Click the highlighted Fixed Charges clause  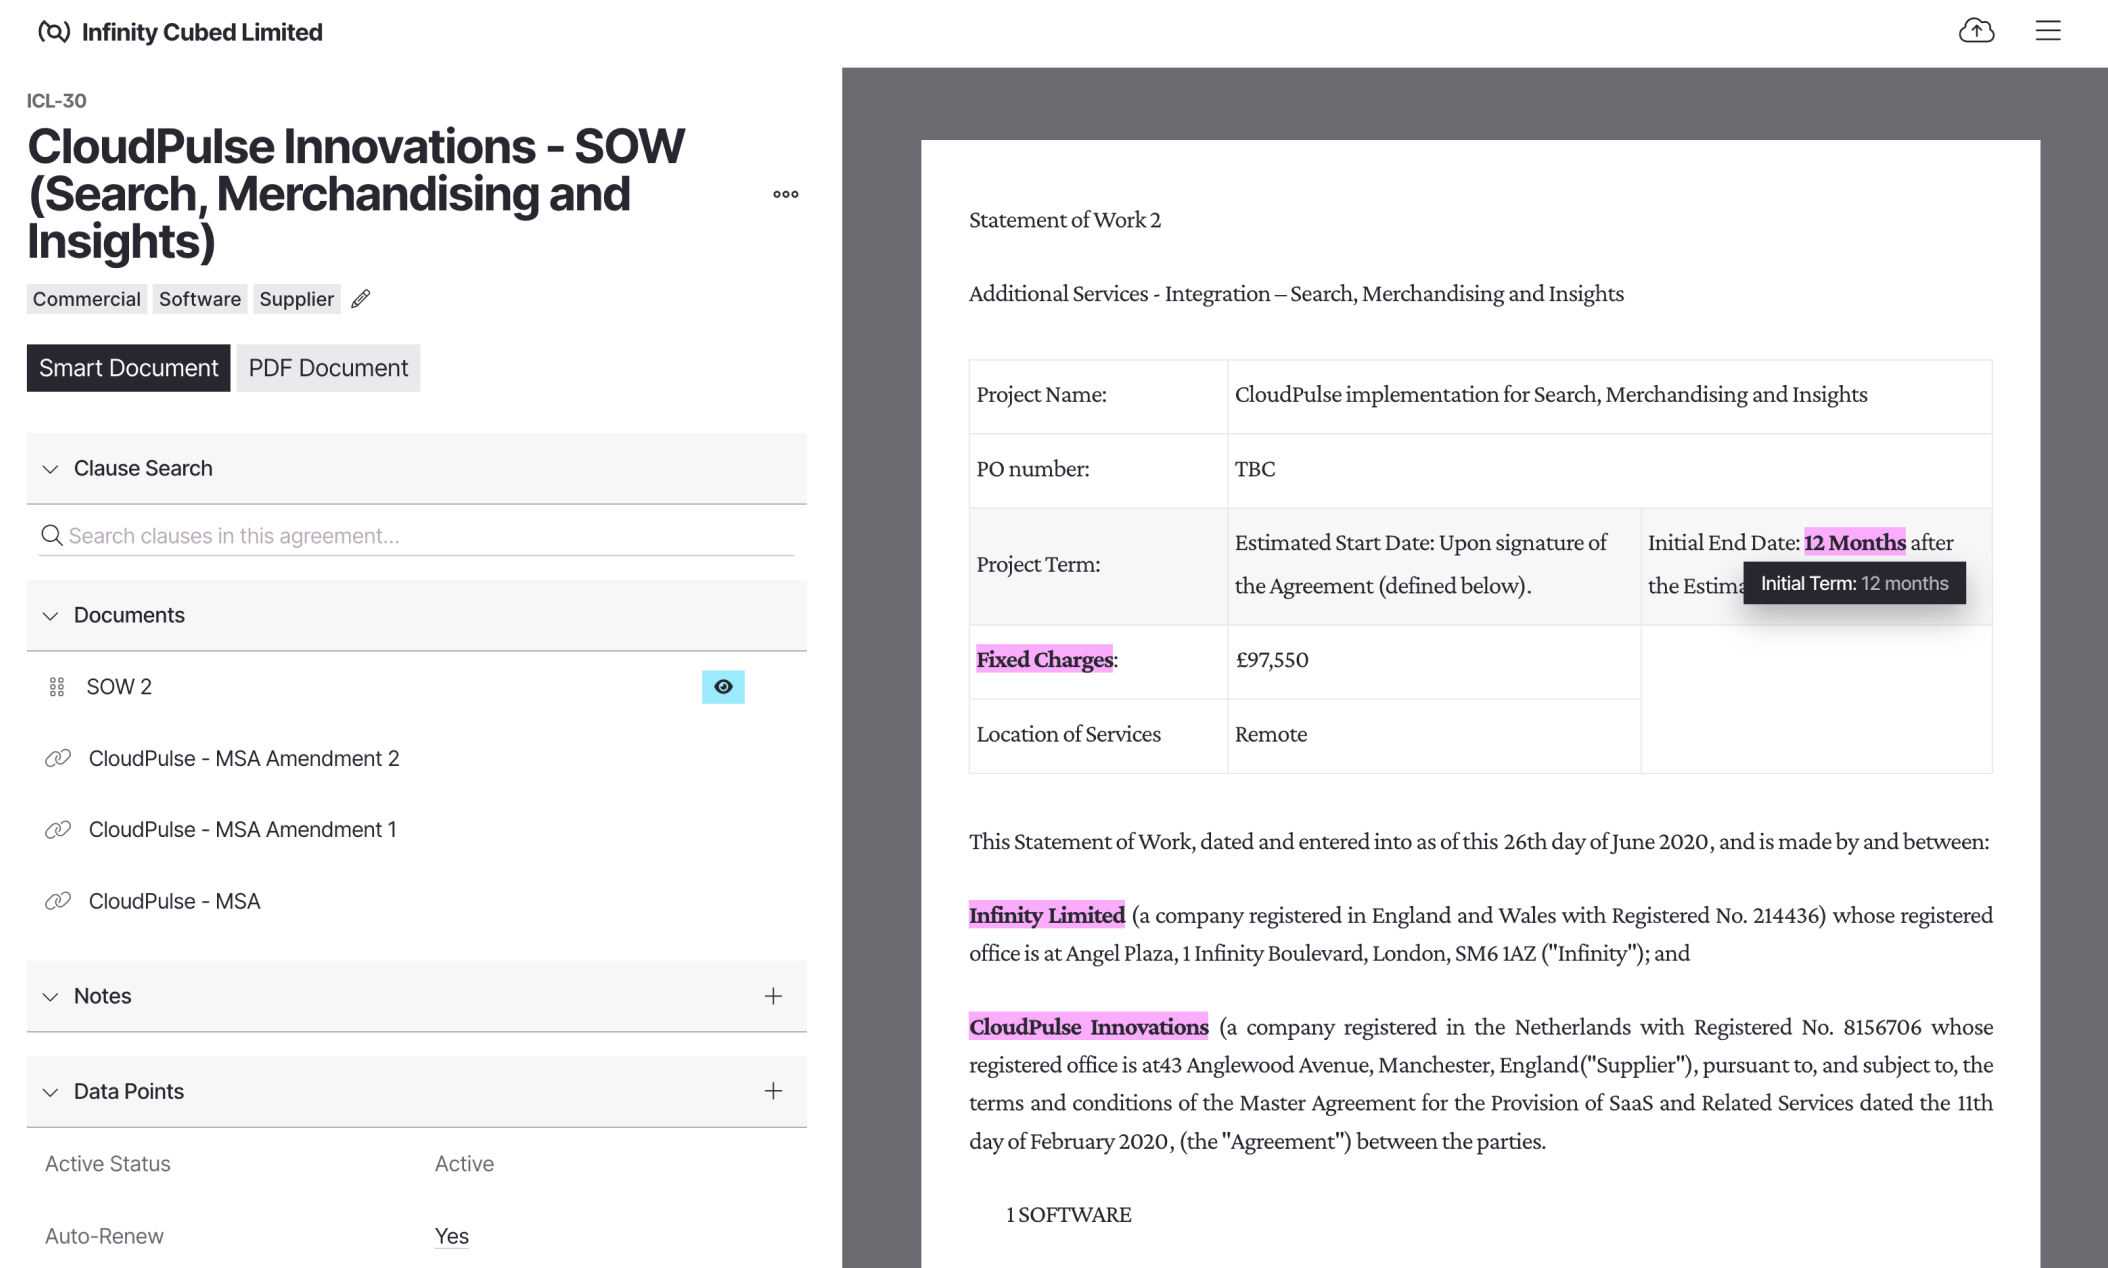click(1043, 659)
